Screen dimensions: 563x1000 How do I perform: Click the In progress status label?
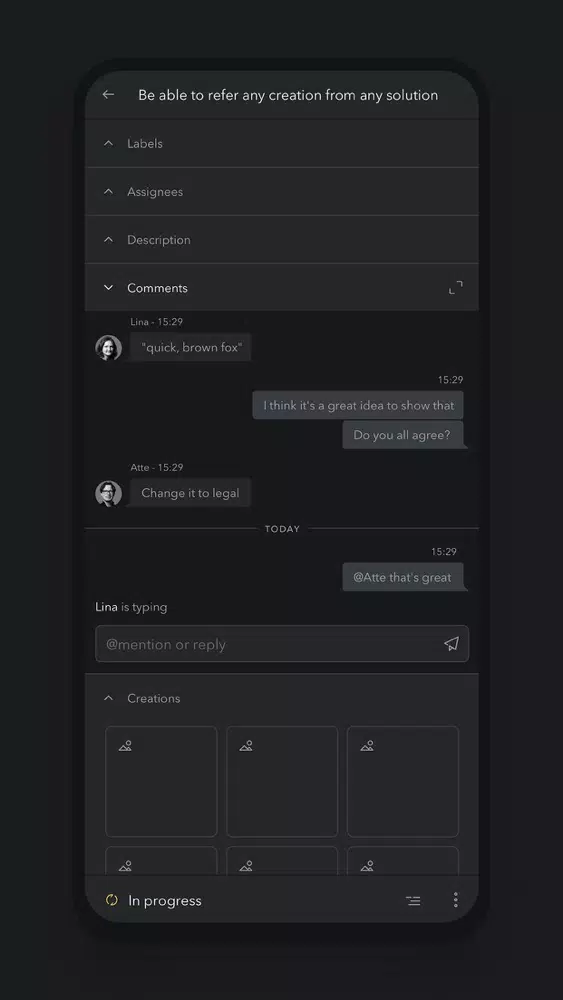tap(165, 901)
